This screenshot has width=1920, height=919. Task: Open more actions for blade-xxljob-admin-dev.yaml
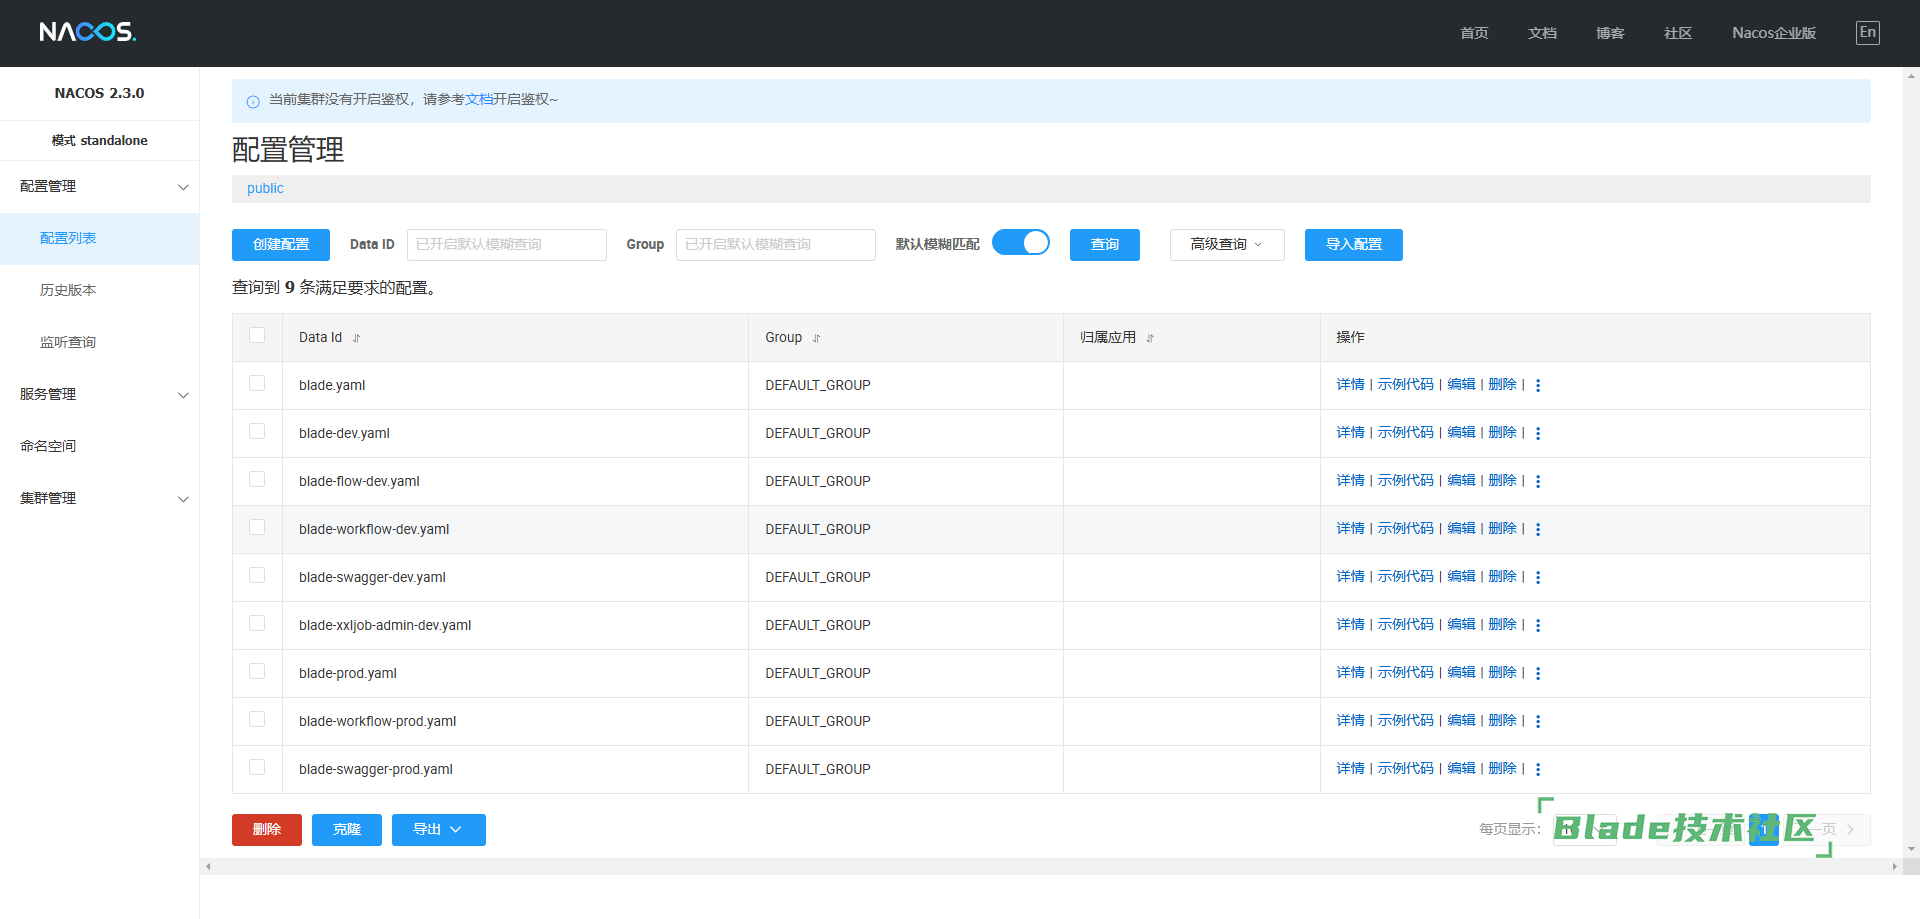[x=1538, y=625]
